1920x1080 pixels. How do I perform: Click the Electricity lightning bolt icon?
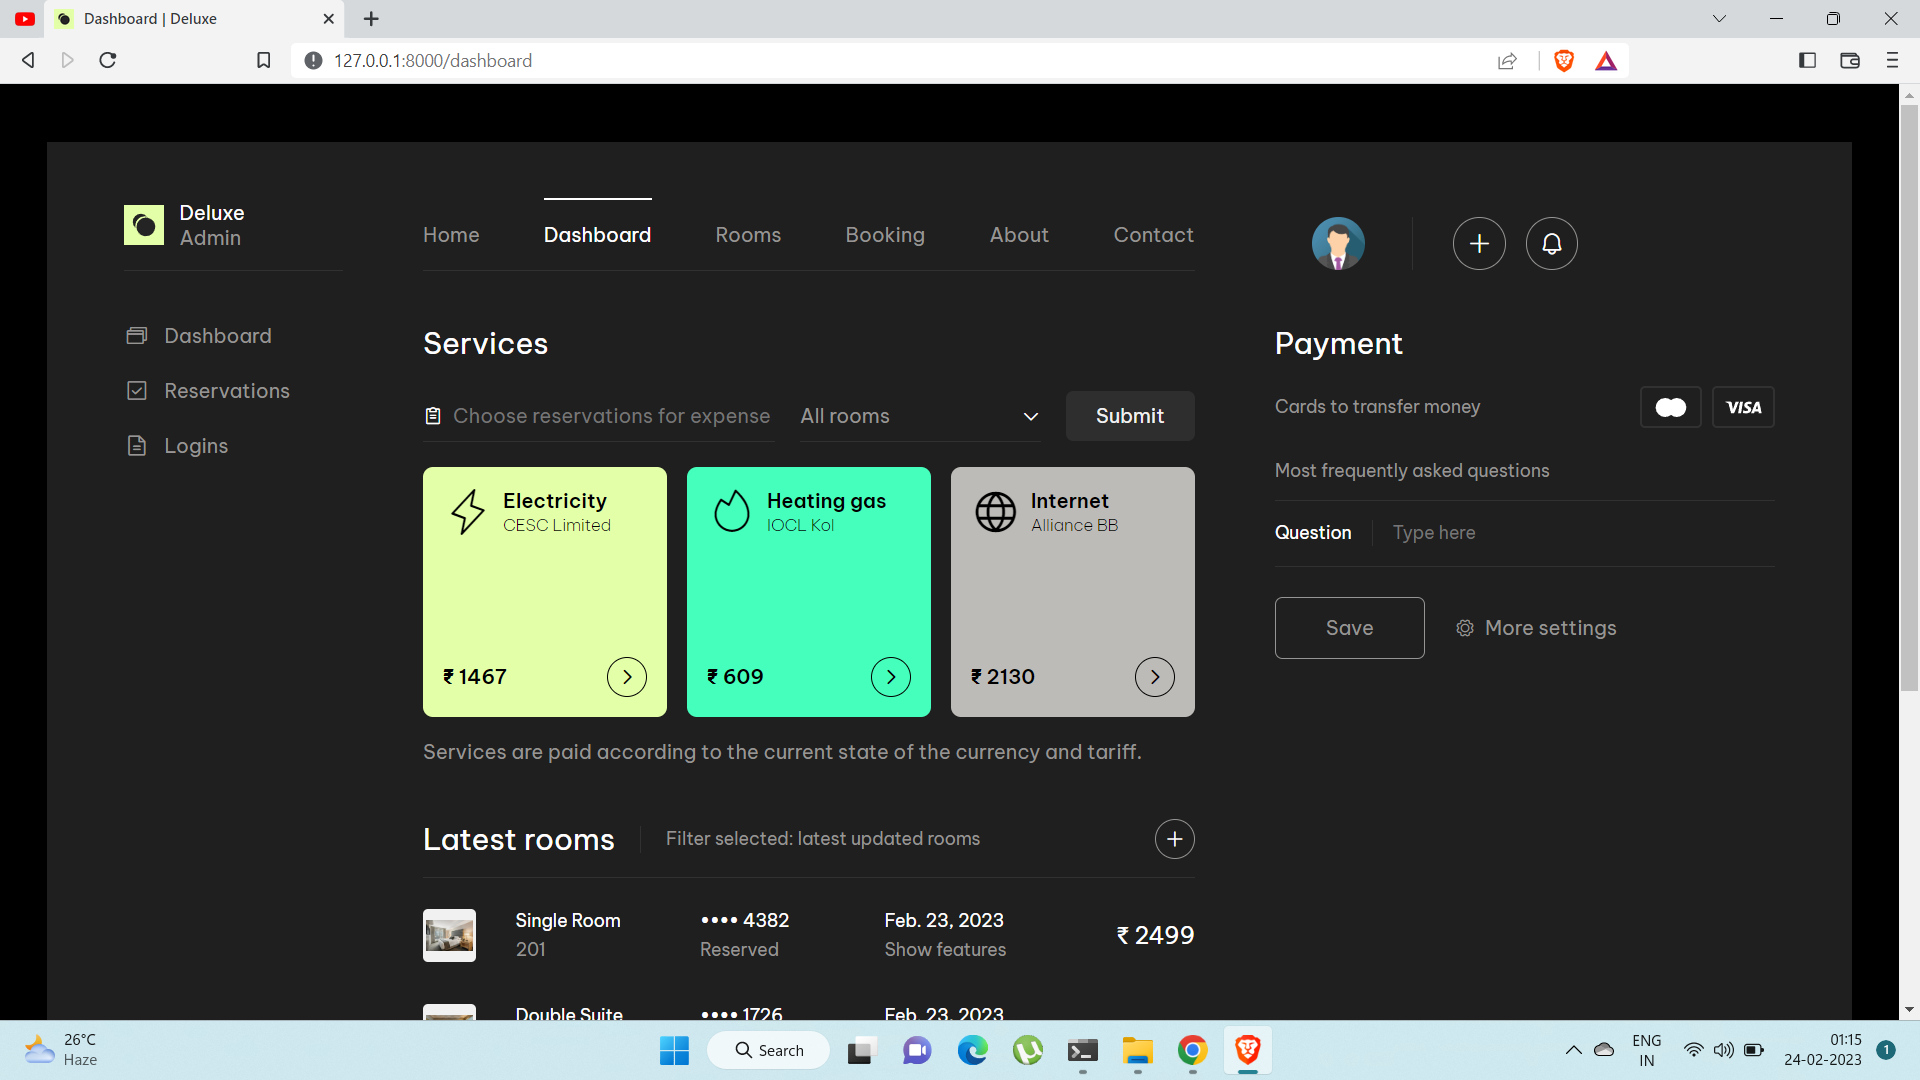pos(468,511)
